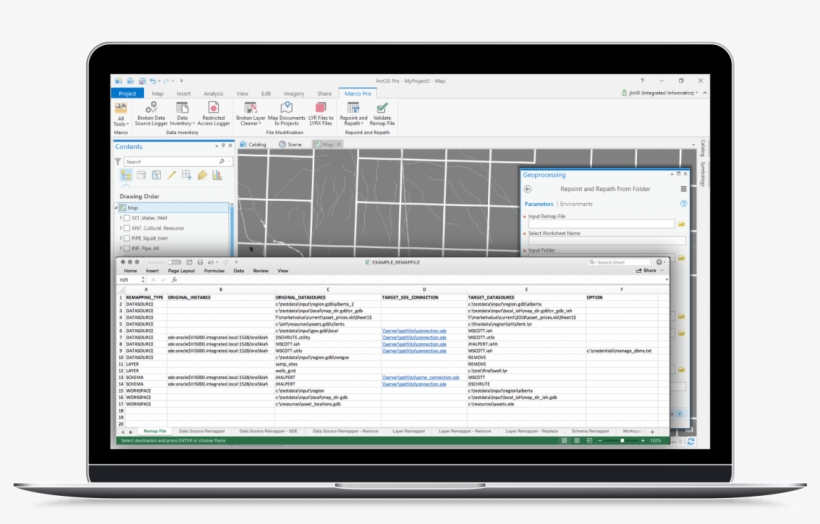The height and width of the screenshot is (524, 820).
Task: Collapse the Map node in Contents
Action: click(116, 208)
